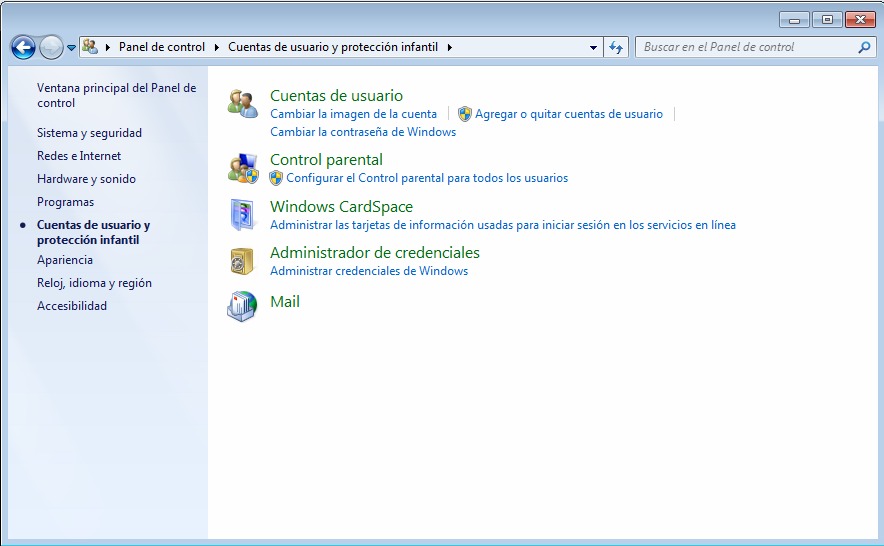Open Programas category in sidebar

click(x=65, y=202)
